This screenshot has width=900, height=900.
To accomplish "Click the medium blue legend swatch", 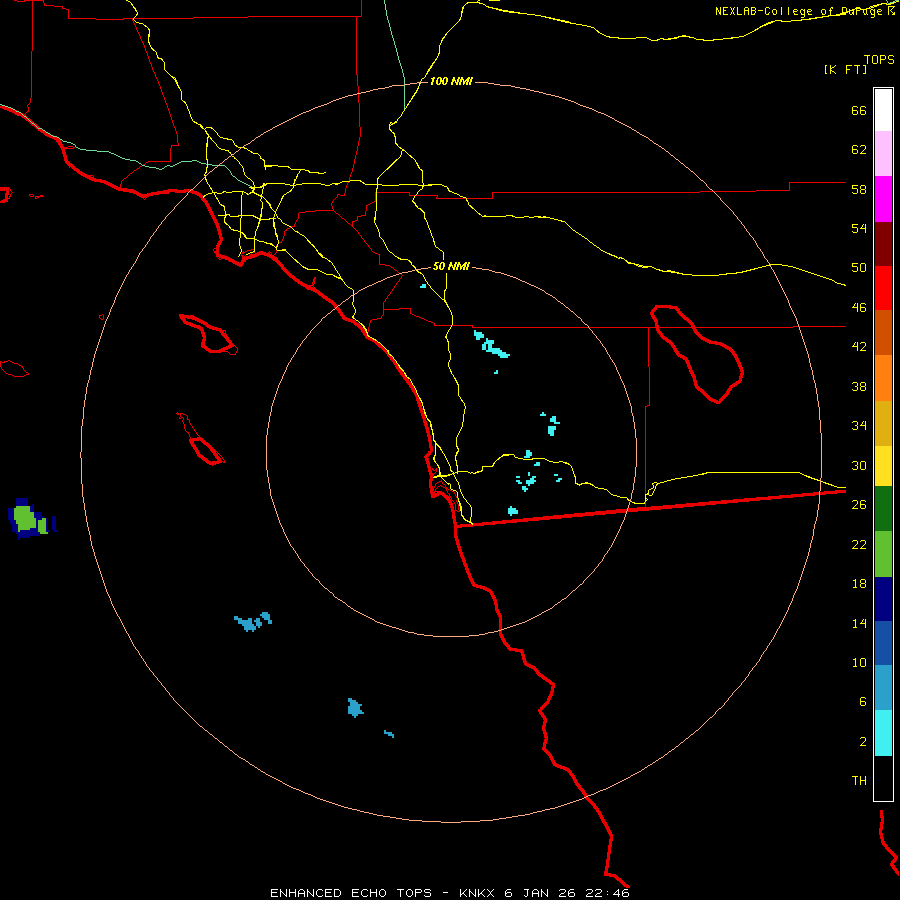I will pyautogui.click(x=883, y=643).
